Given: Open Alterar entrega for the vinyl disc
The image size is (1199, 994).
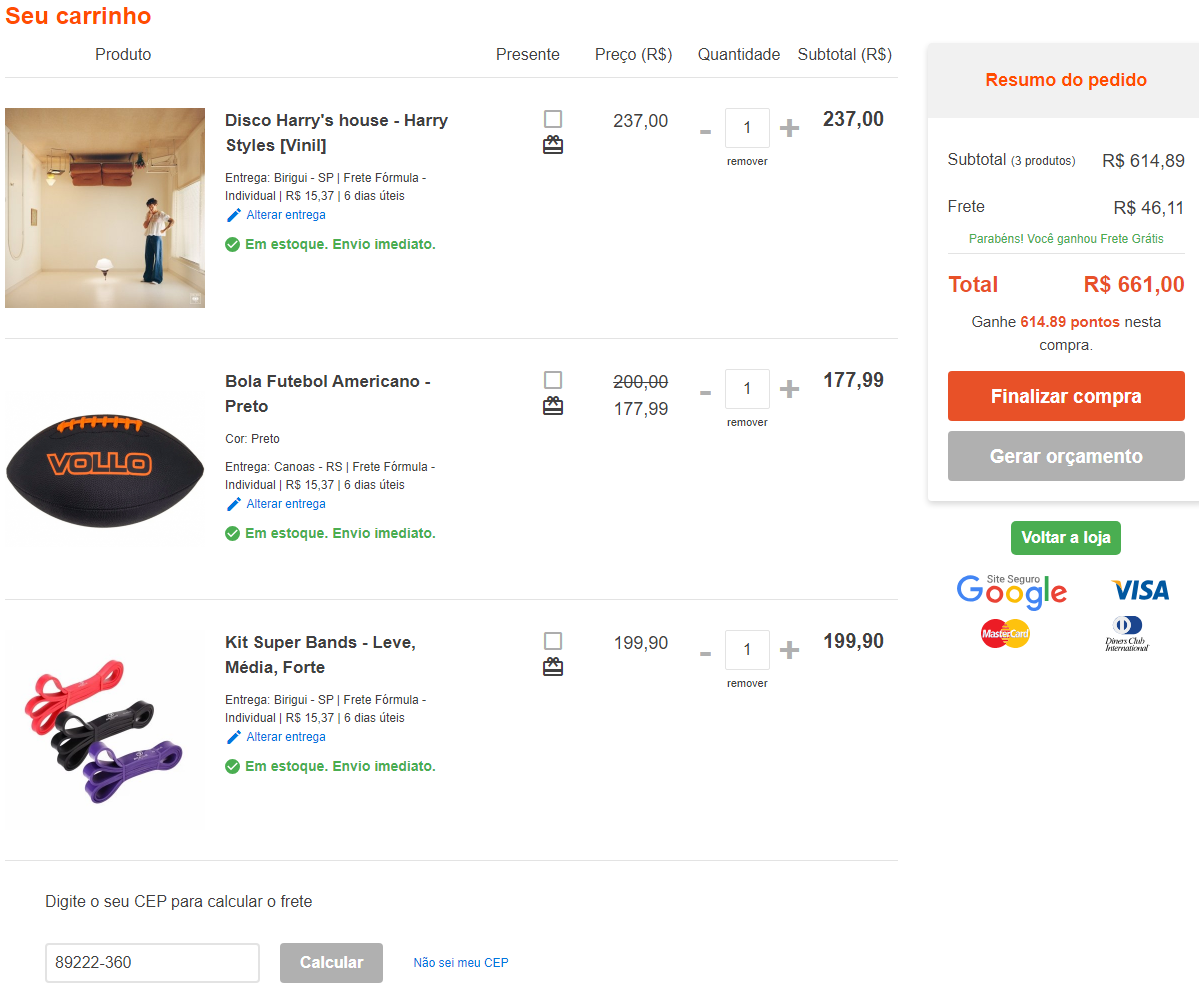Looking at the screenshot, I should coord(286,215).
